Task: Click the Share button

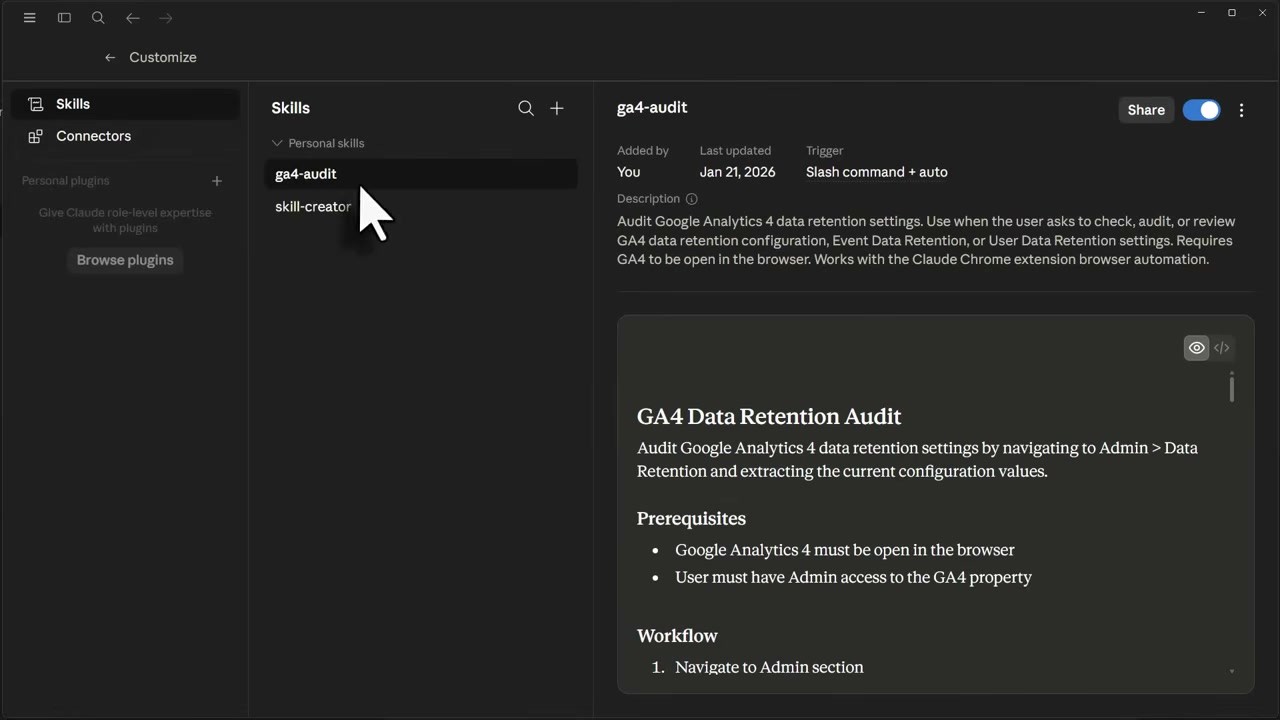Action: (x=1146, y=110)
